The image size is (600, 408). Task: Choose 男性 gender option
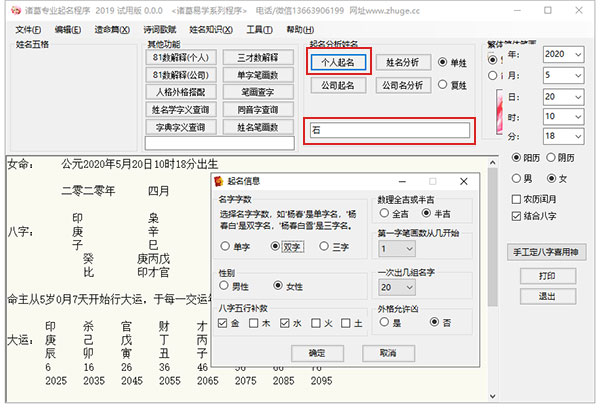click(225, 286)
